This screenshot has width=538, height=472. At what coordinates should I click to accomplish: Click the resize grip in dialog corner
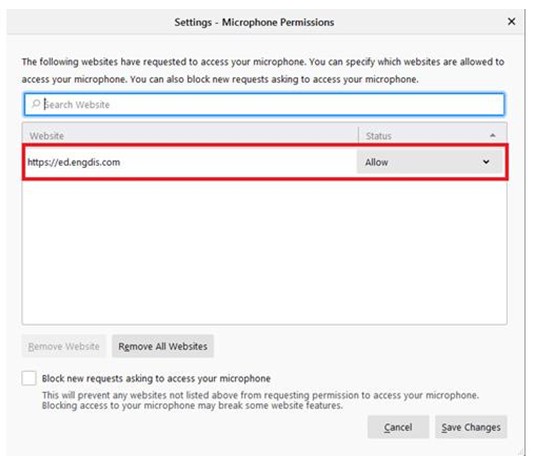[x=522, y=452]
